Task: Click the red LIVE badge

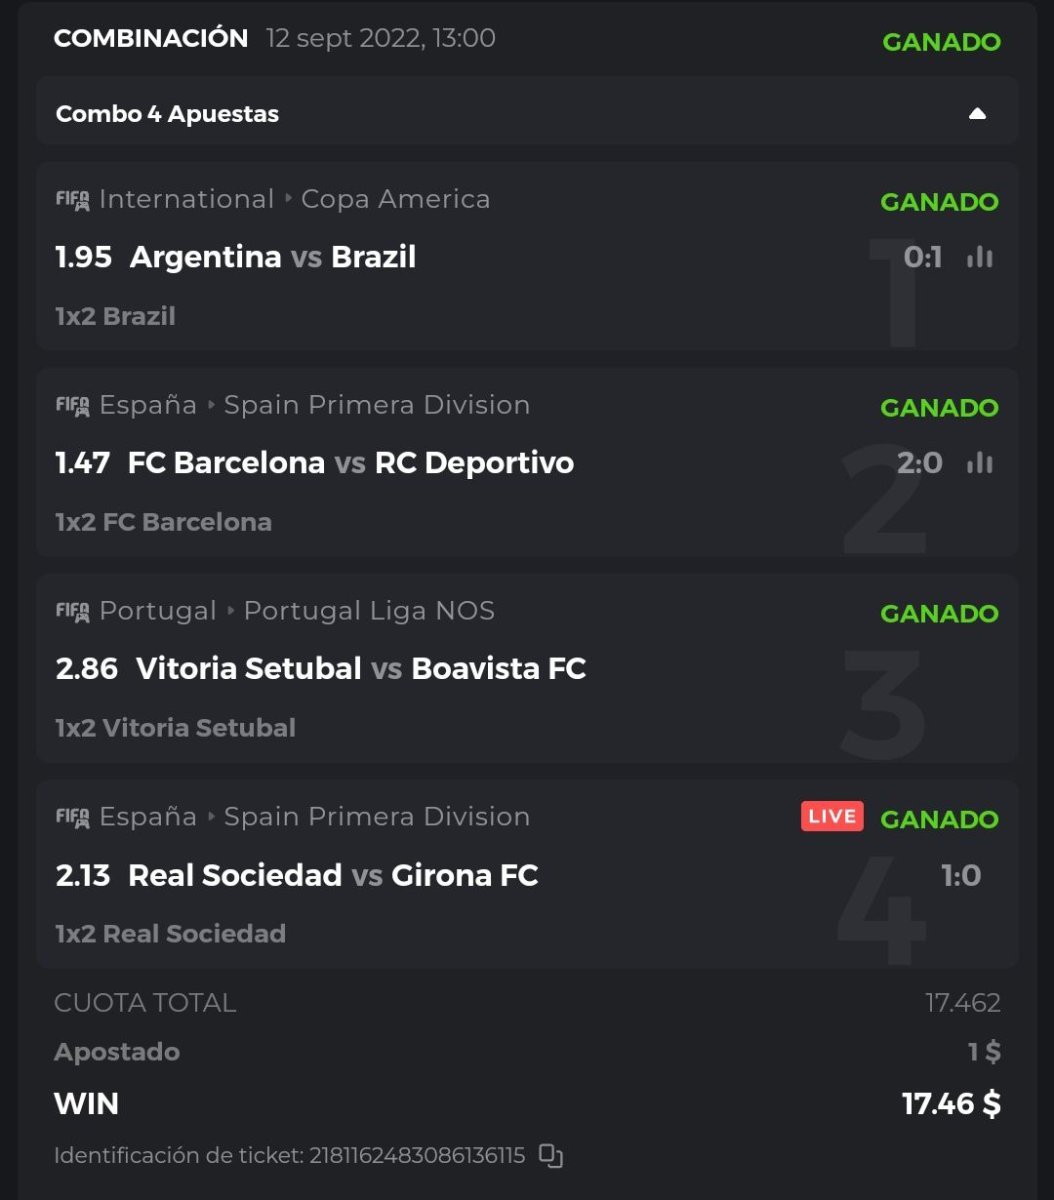Action: click(832, 817)
